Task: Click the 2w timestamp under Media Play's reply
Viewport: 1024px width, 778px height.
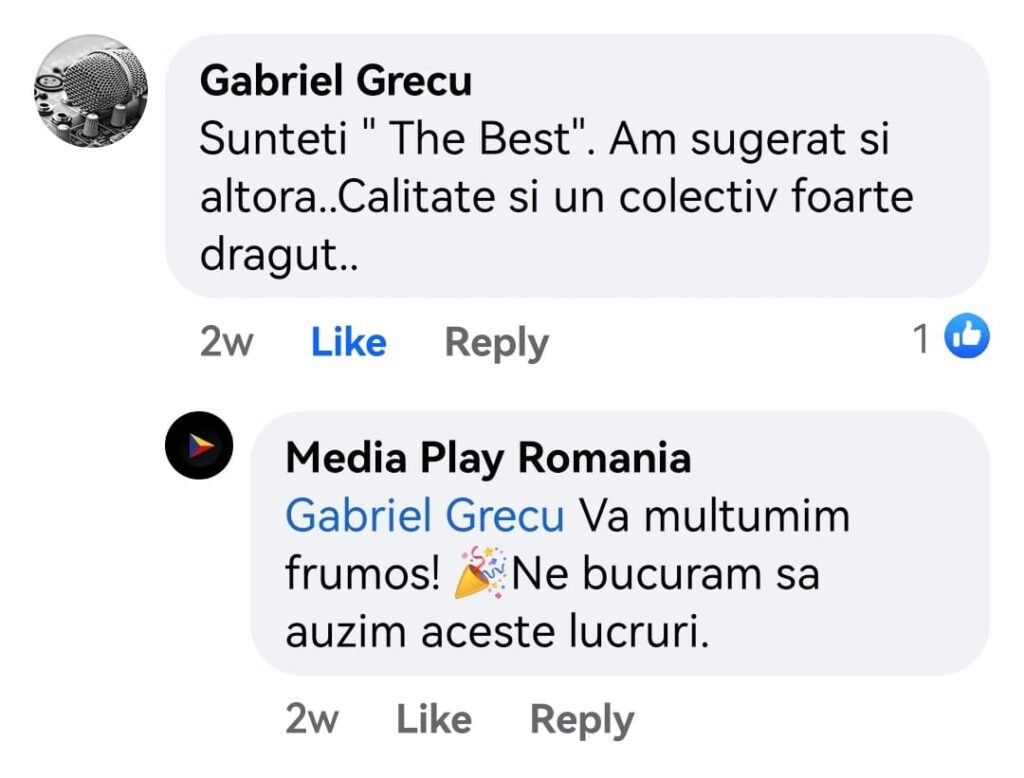Action: 312,719
